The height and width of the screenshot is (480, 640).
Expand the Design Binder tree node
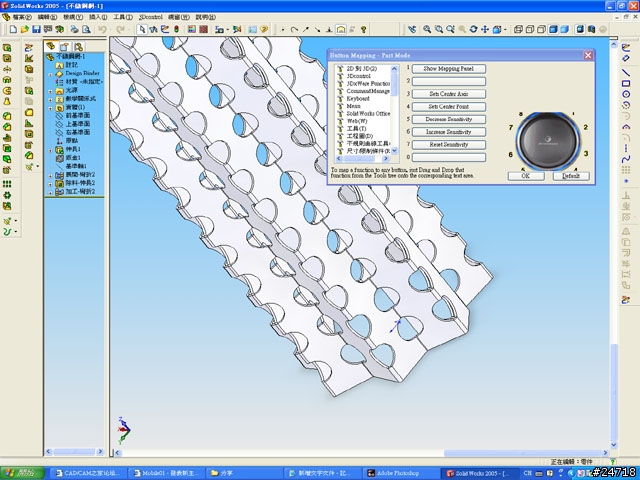pos(51,74)
